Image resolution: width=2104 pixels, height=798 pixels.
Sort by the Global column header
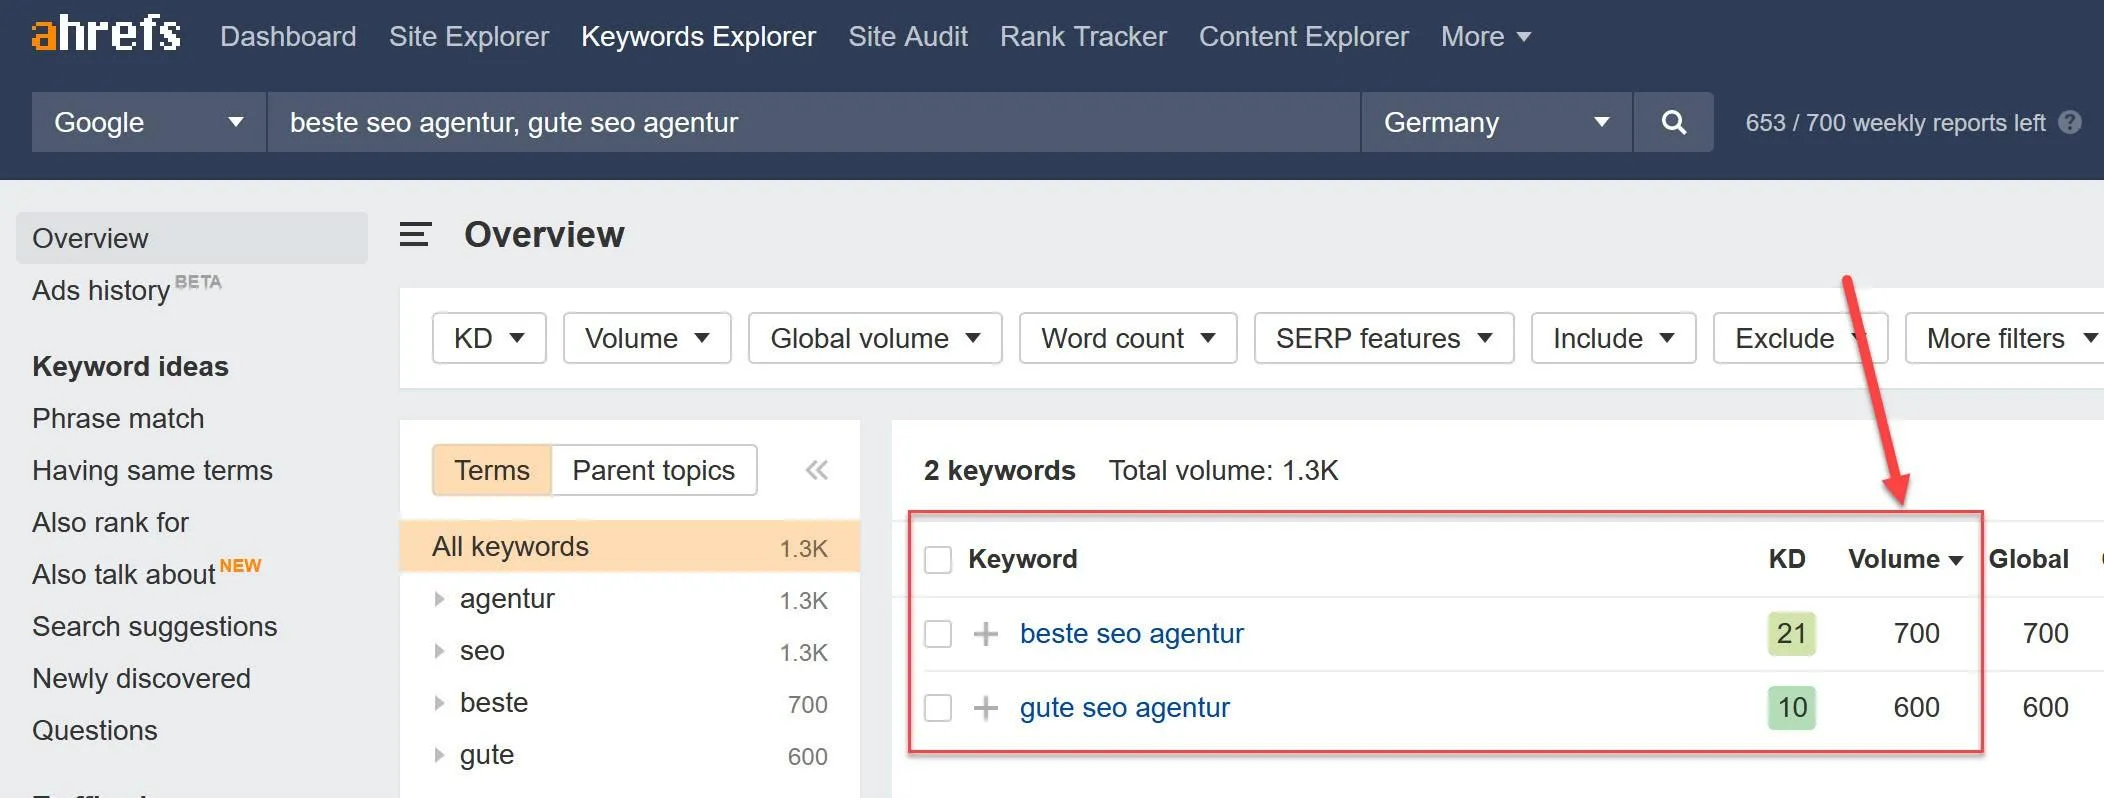(x=2029, y=559)
